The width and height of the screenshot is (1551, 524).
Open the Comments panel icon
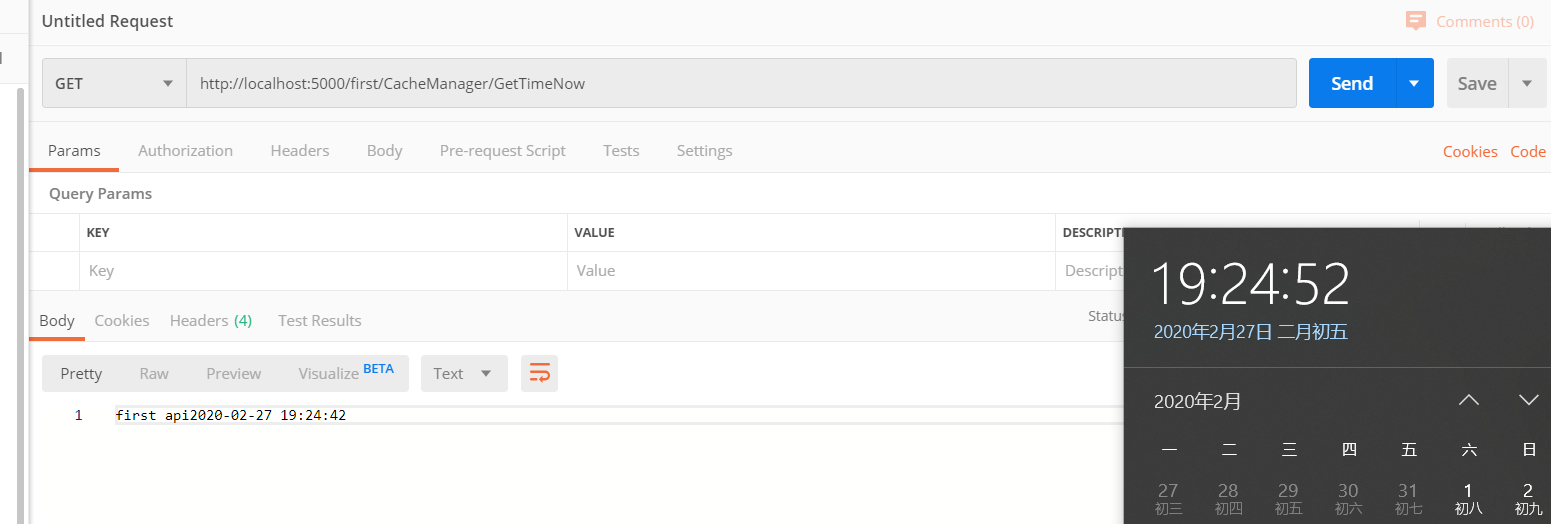pyautogui.click(x=1415, y=21)
